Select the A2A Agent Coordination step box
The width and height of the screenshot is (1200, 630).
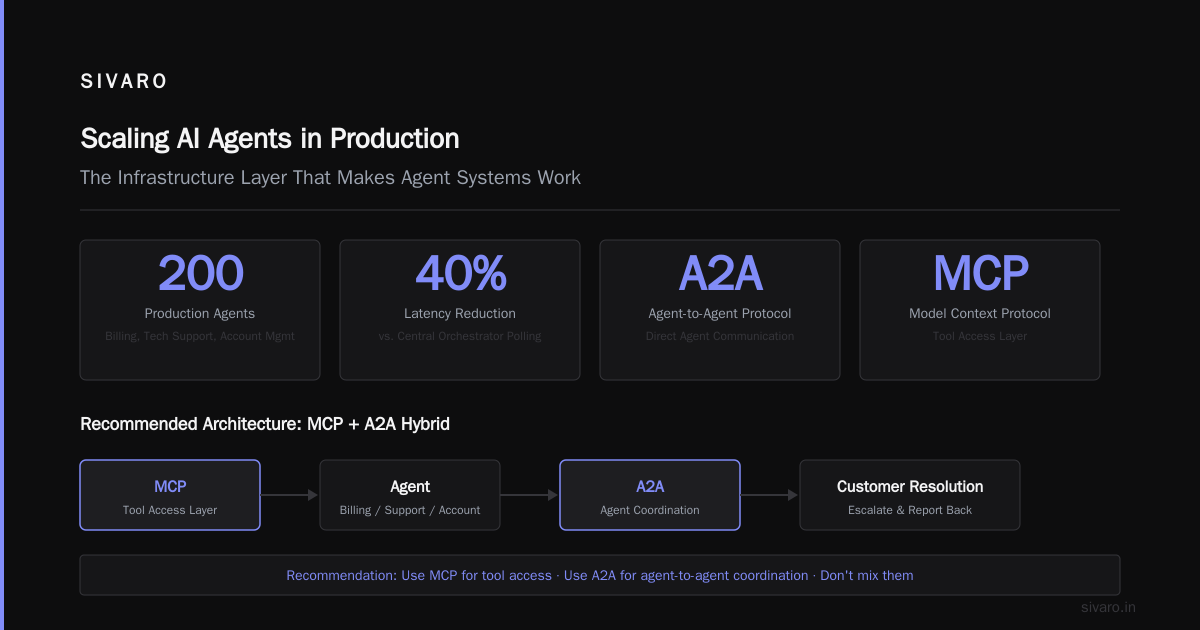point(650,495)
